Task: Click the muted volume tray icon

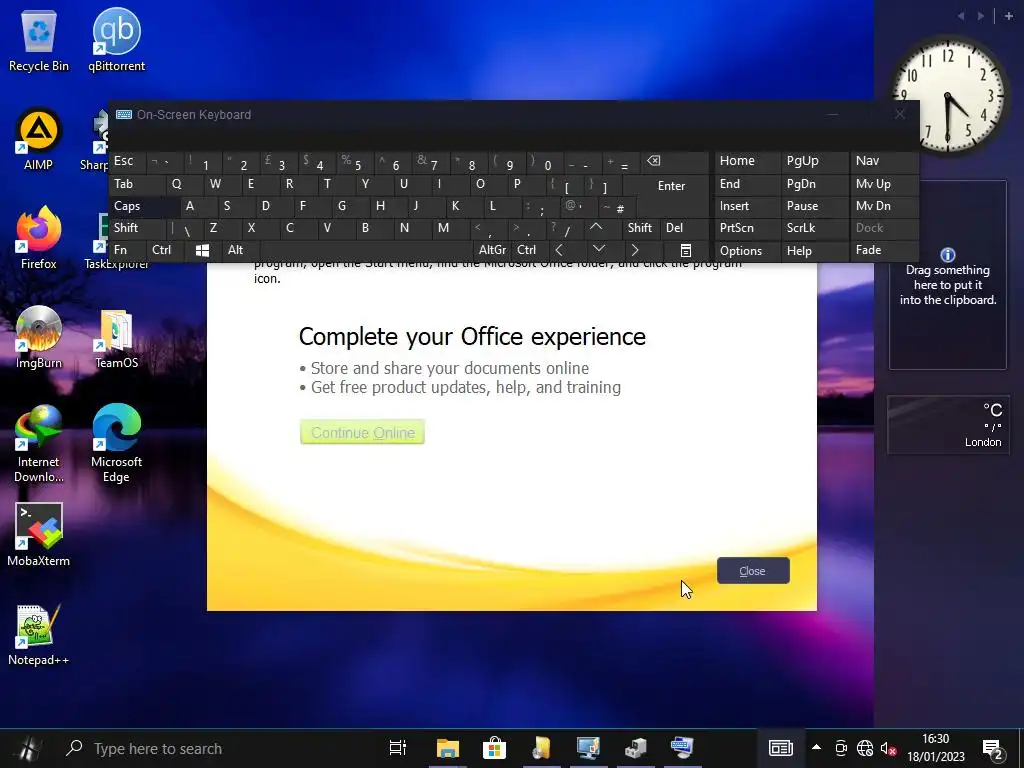Action: [x=888, y=748]
